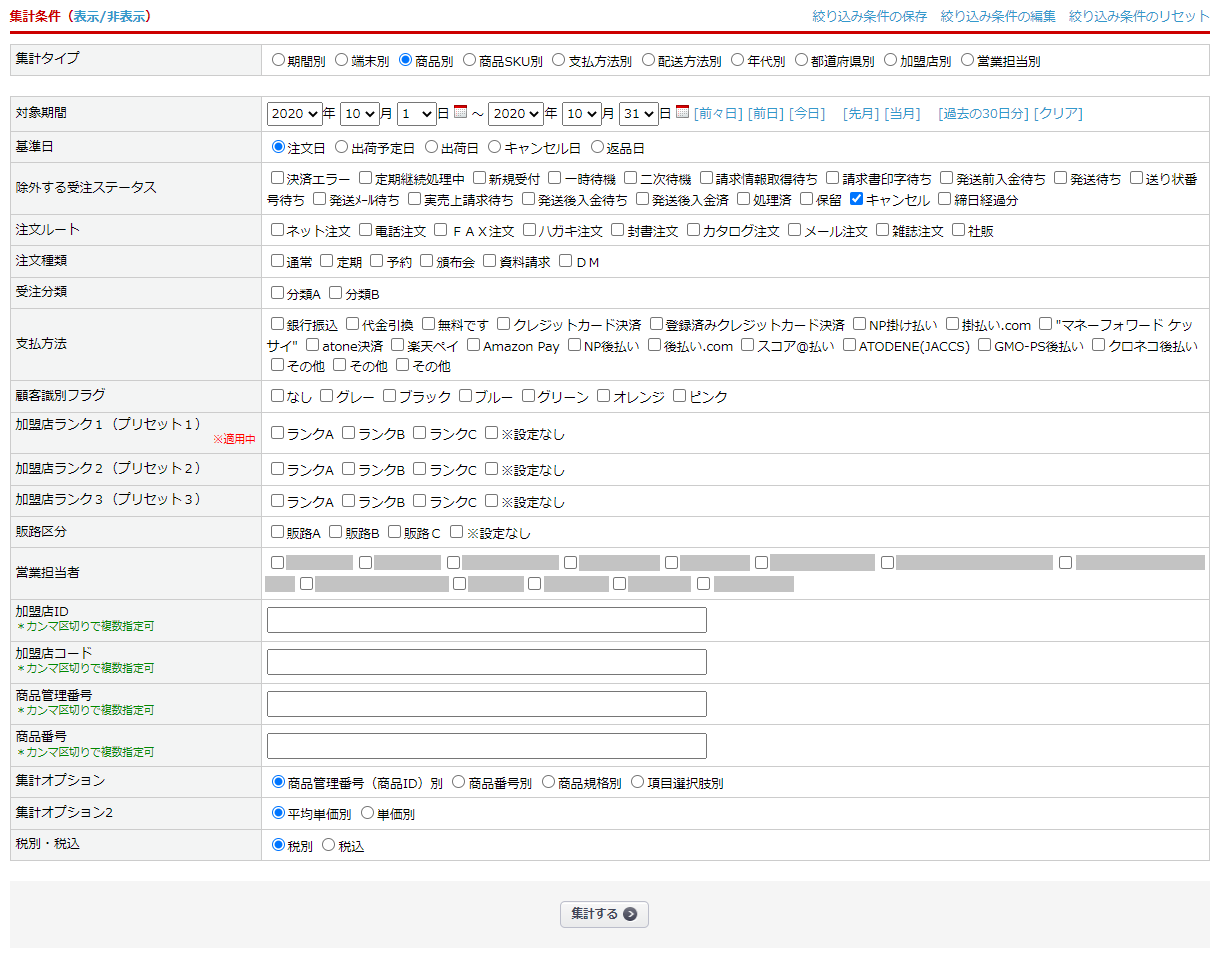Click into the 加盟店ID input field
The image size is (1227, 959).
click(486, 620)
